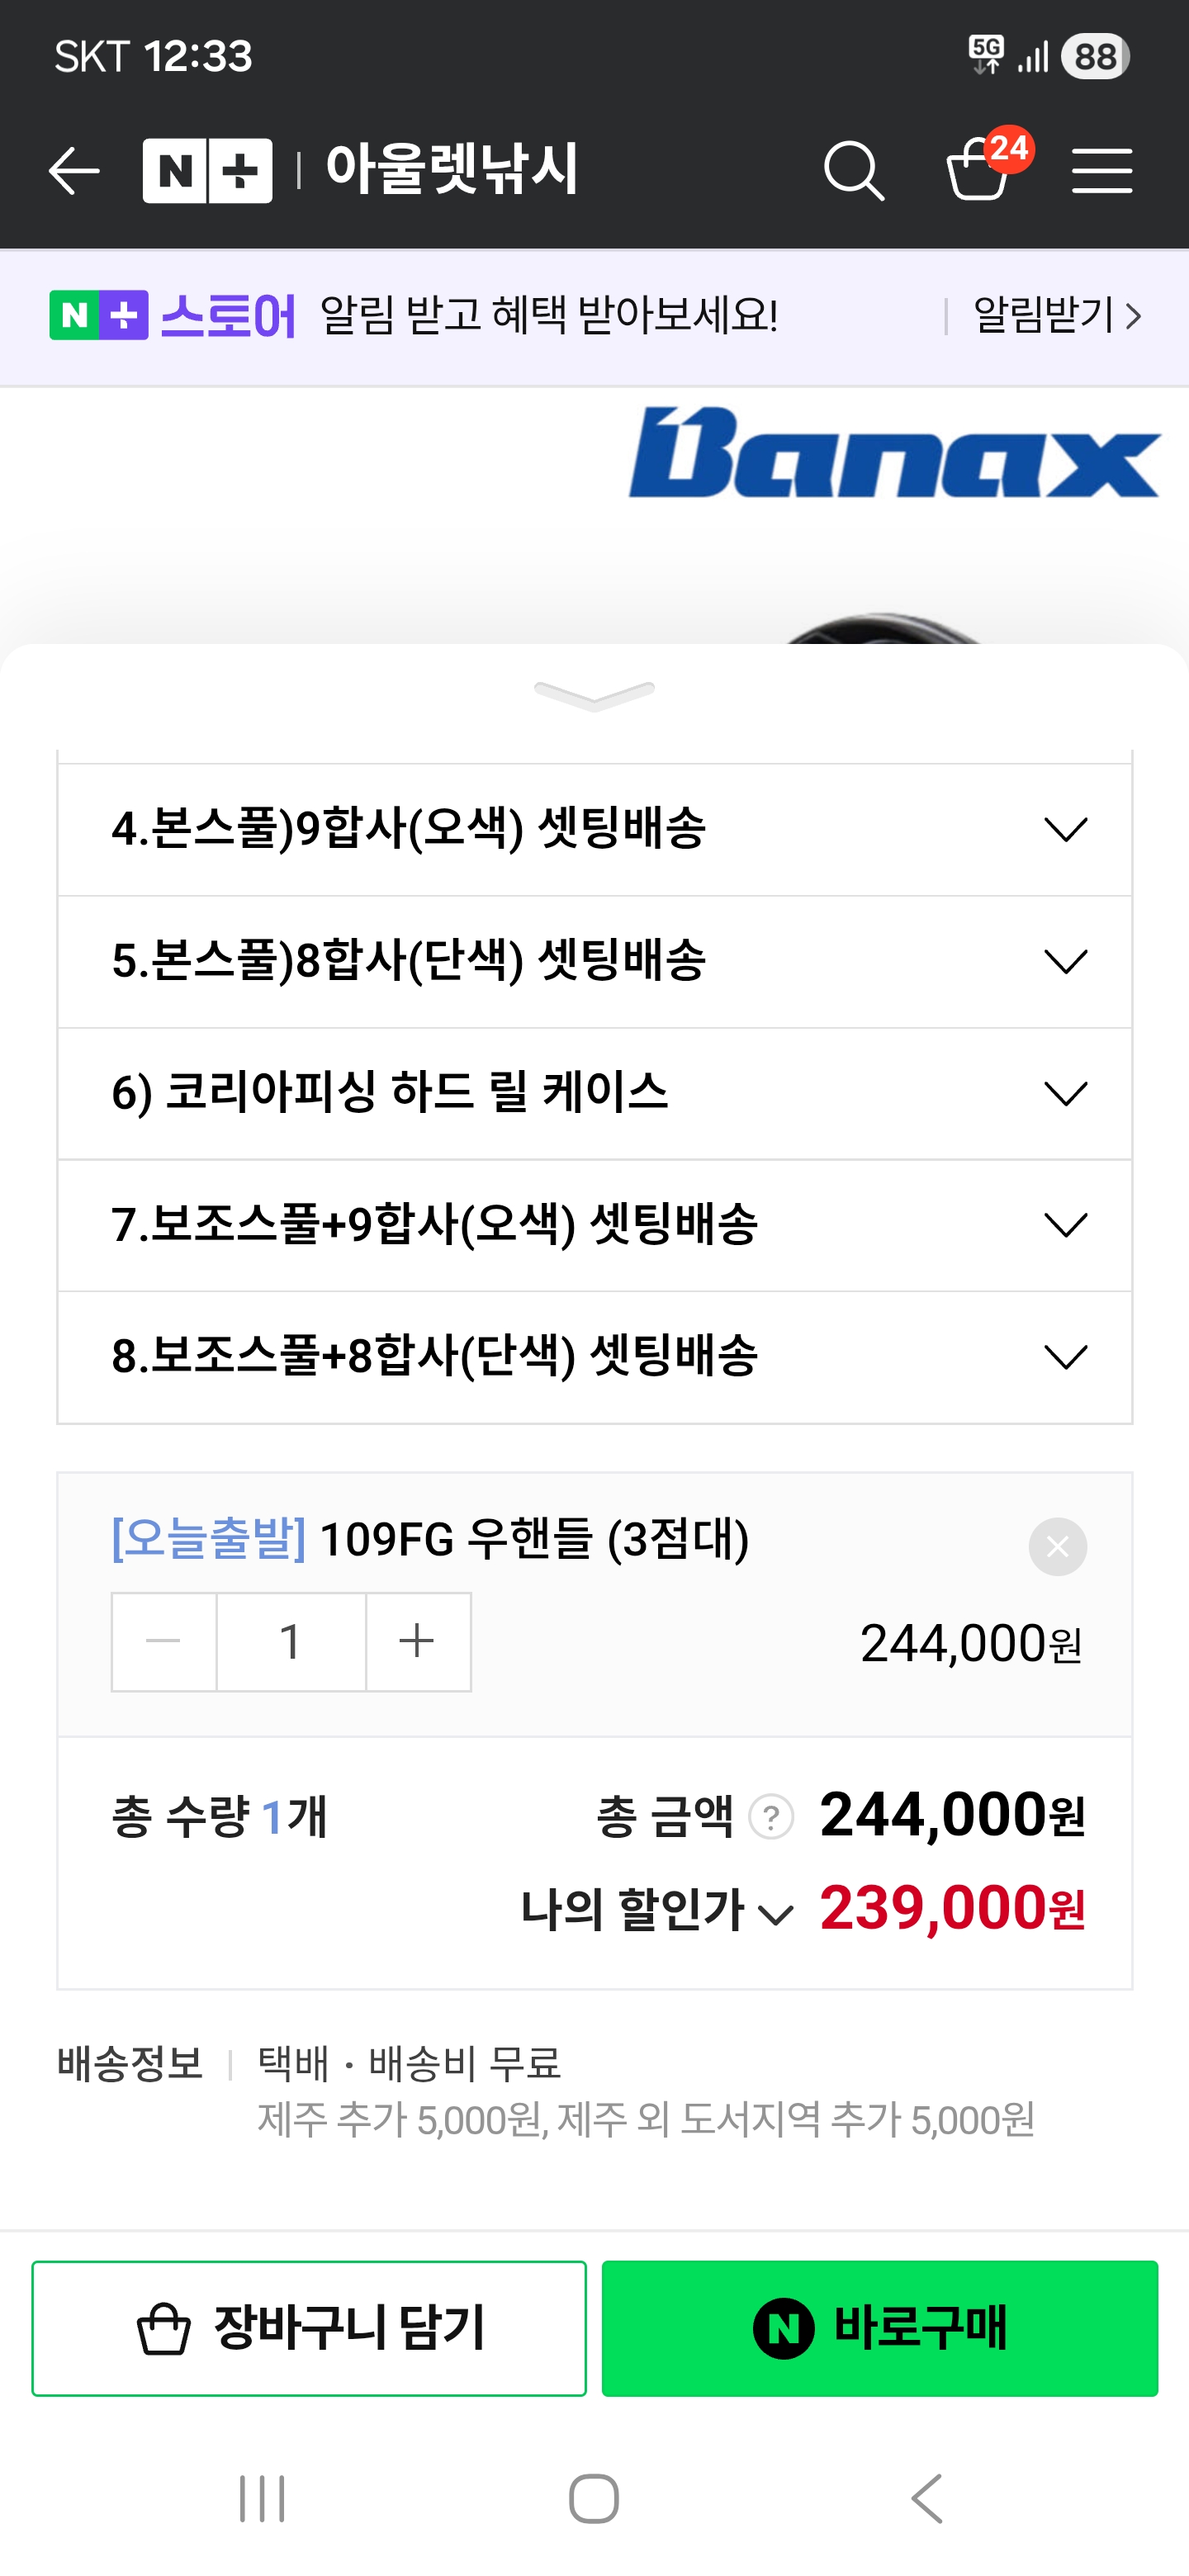Open the N+ store logo

tap(207, 171)
